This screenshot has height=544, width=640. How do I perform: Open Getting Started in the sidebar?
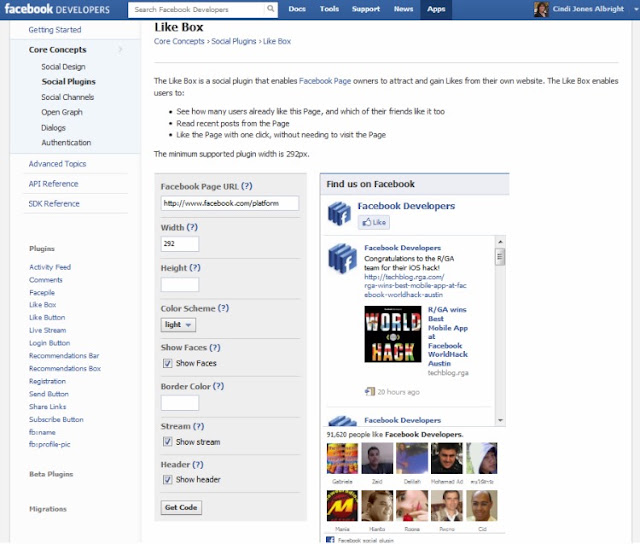(x=55, y=30)
